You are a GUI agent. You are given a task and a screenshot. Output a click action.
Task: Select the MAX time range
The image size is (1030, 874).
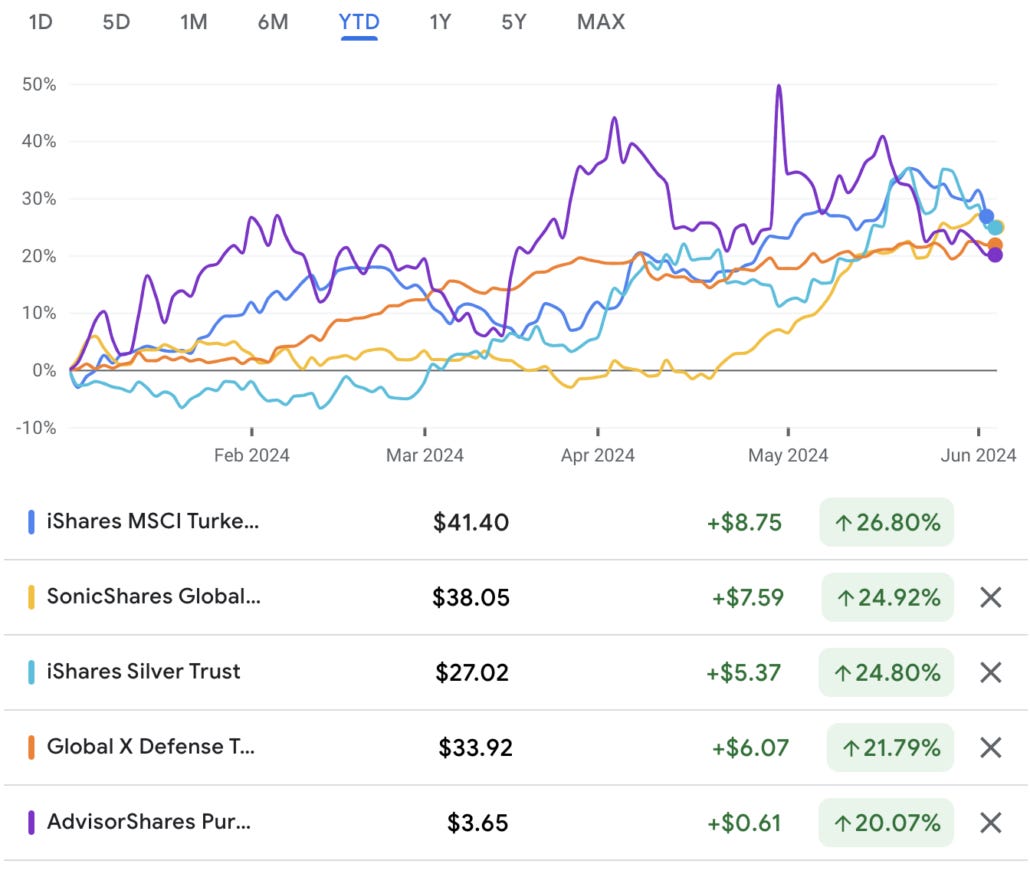(x=601, y=22)
